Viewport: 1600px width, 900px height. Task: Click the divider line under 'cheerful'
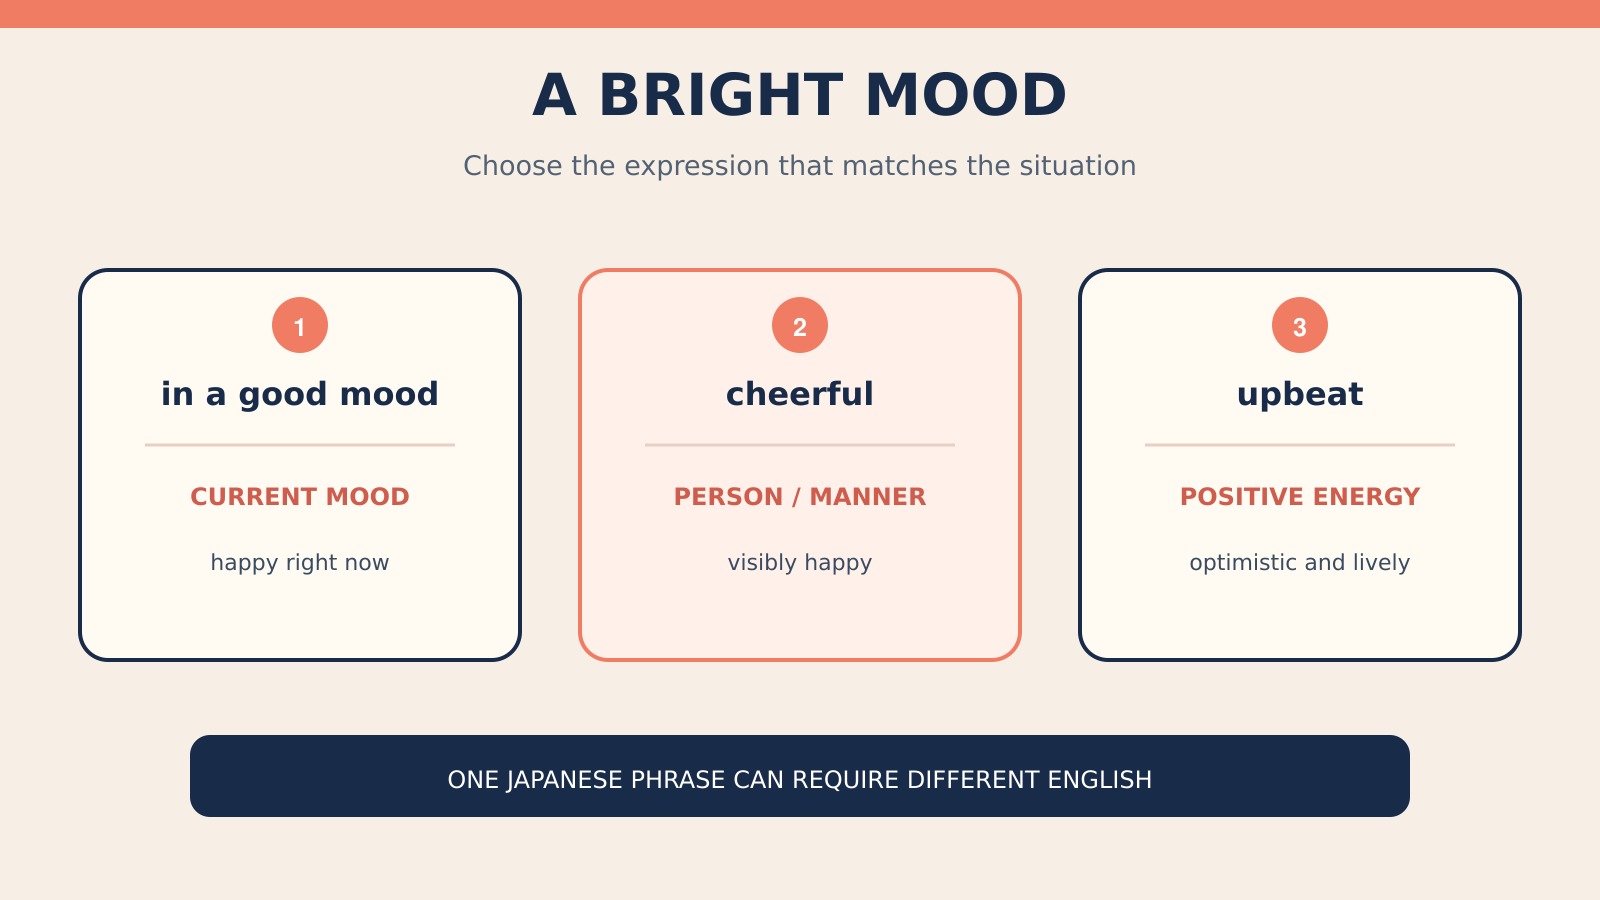pyautogui.click(x=800, y=445)
